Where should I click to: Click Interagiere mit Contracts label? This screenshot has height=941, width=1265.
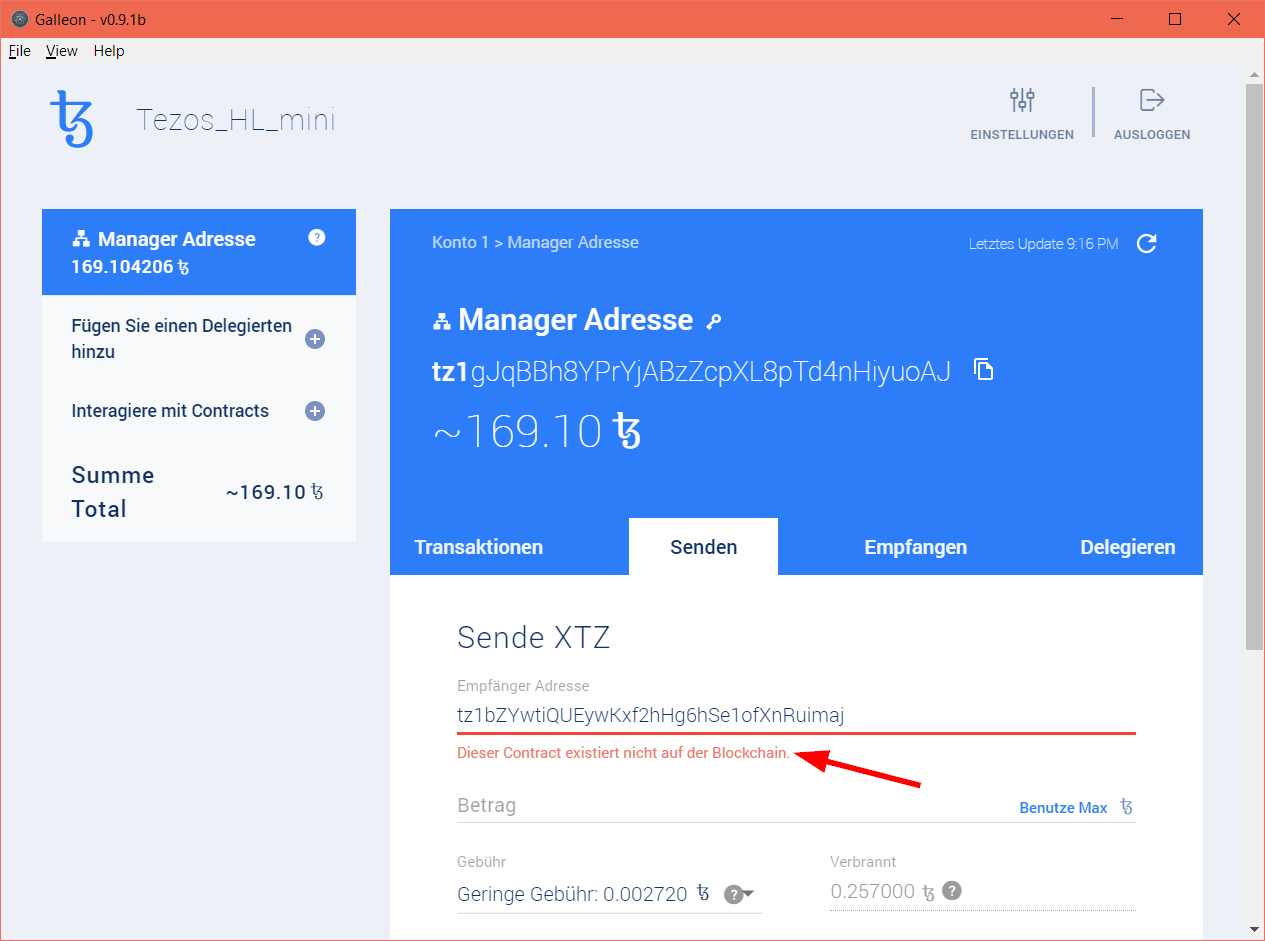170,411
